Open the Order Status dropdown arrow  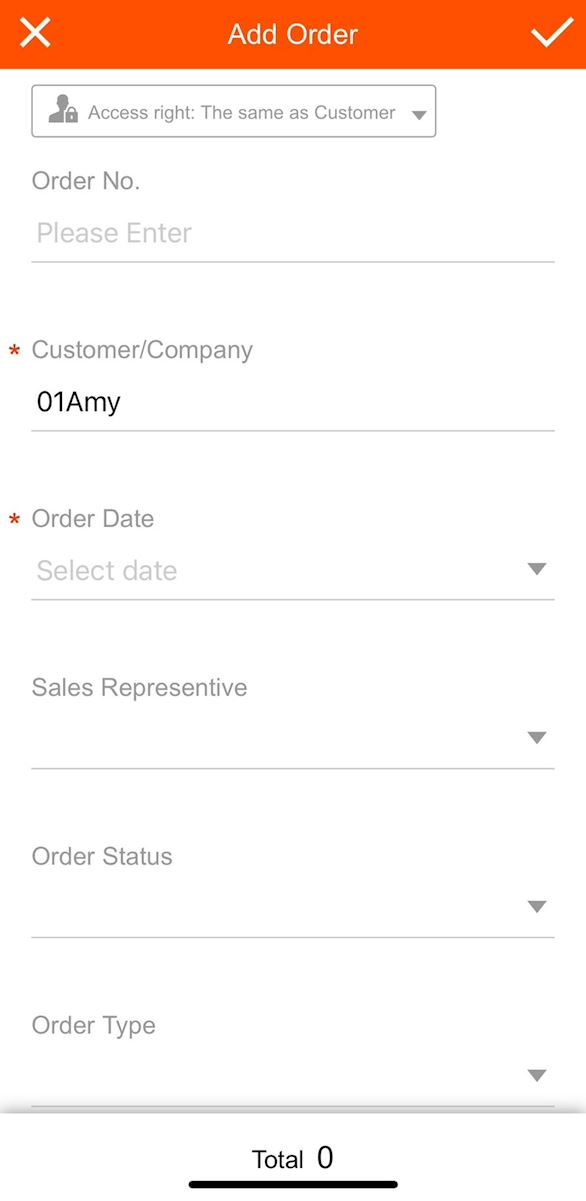tap(537, 907)
